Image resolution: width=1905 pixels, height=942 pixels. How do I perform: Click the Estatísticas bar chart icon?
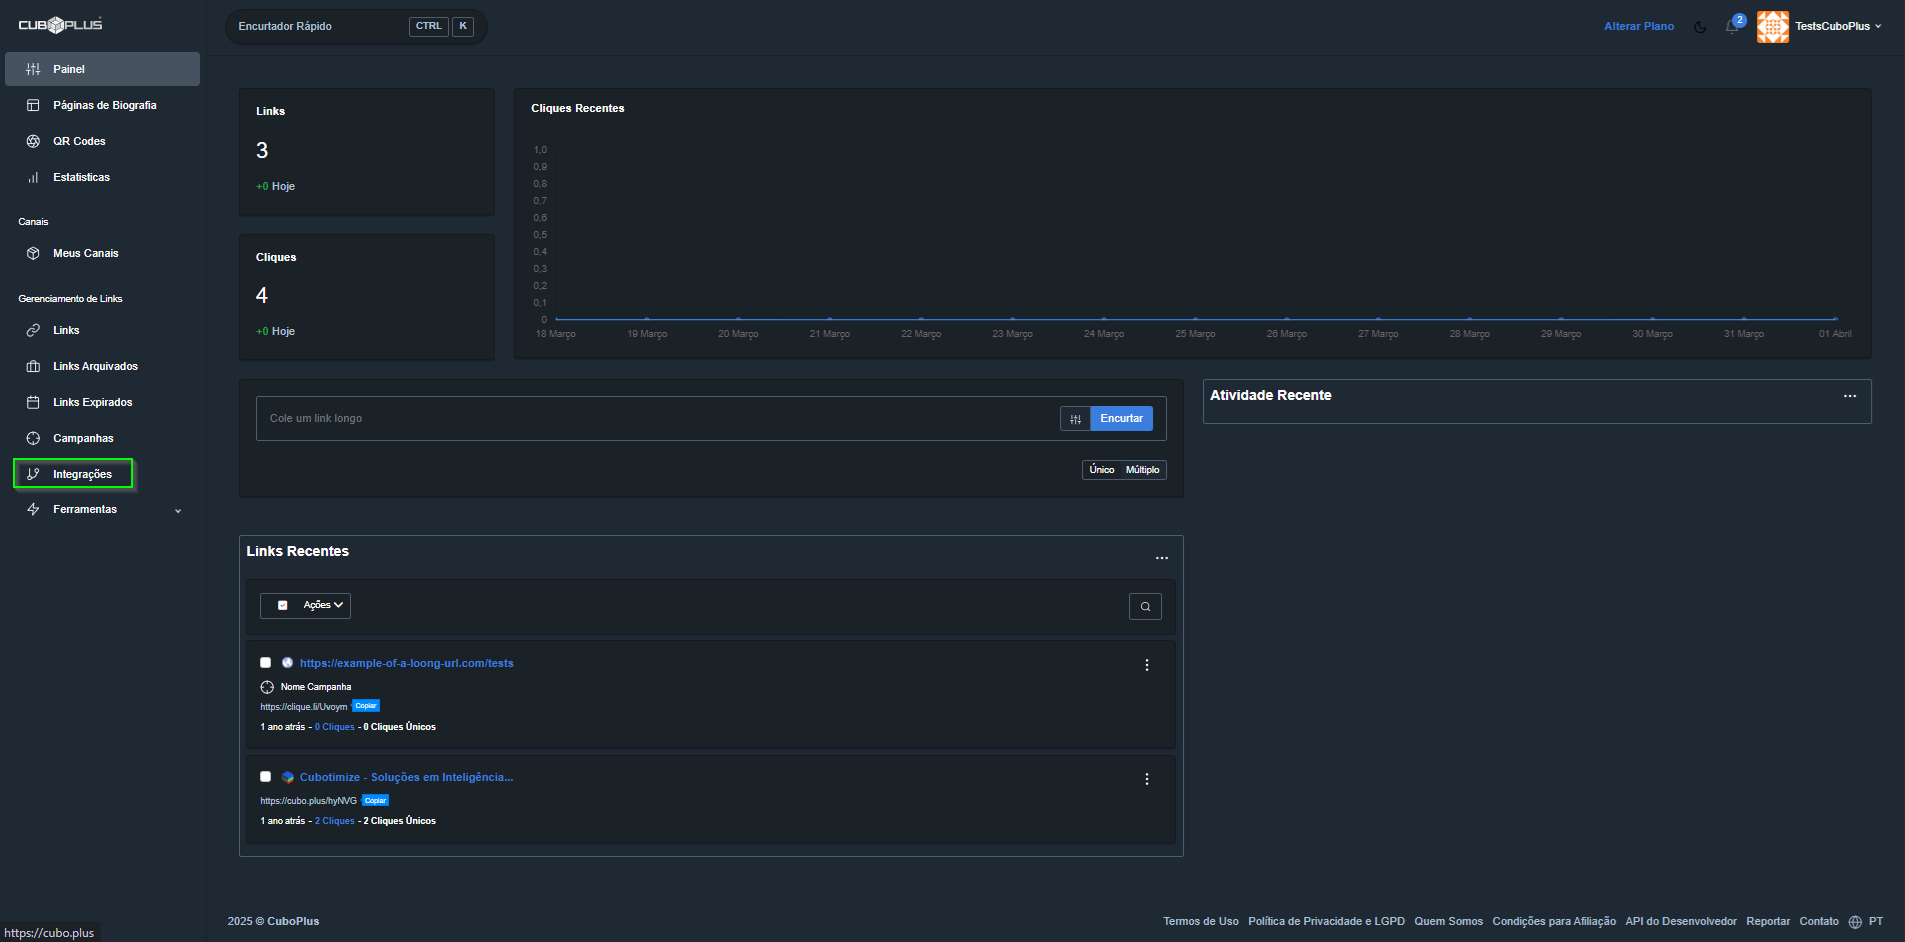coord(33,177)
